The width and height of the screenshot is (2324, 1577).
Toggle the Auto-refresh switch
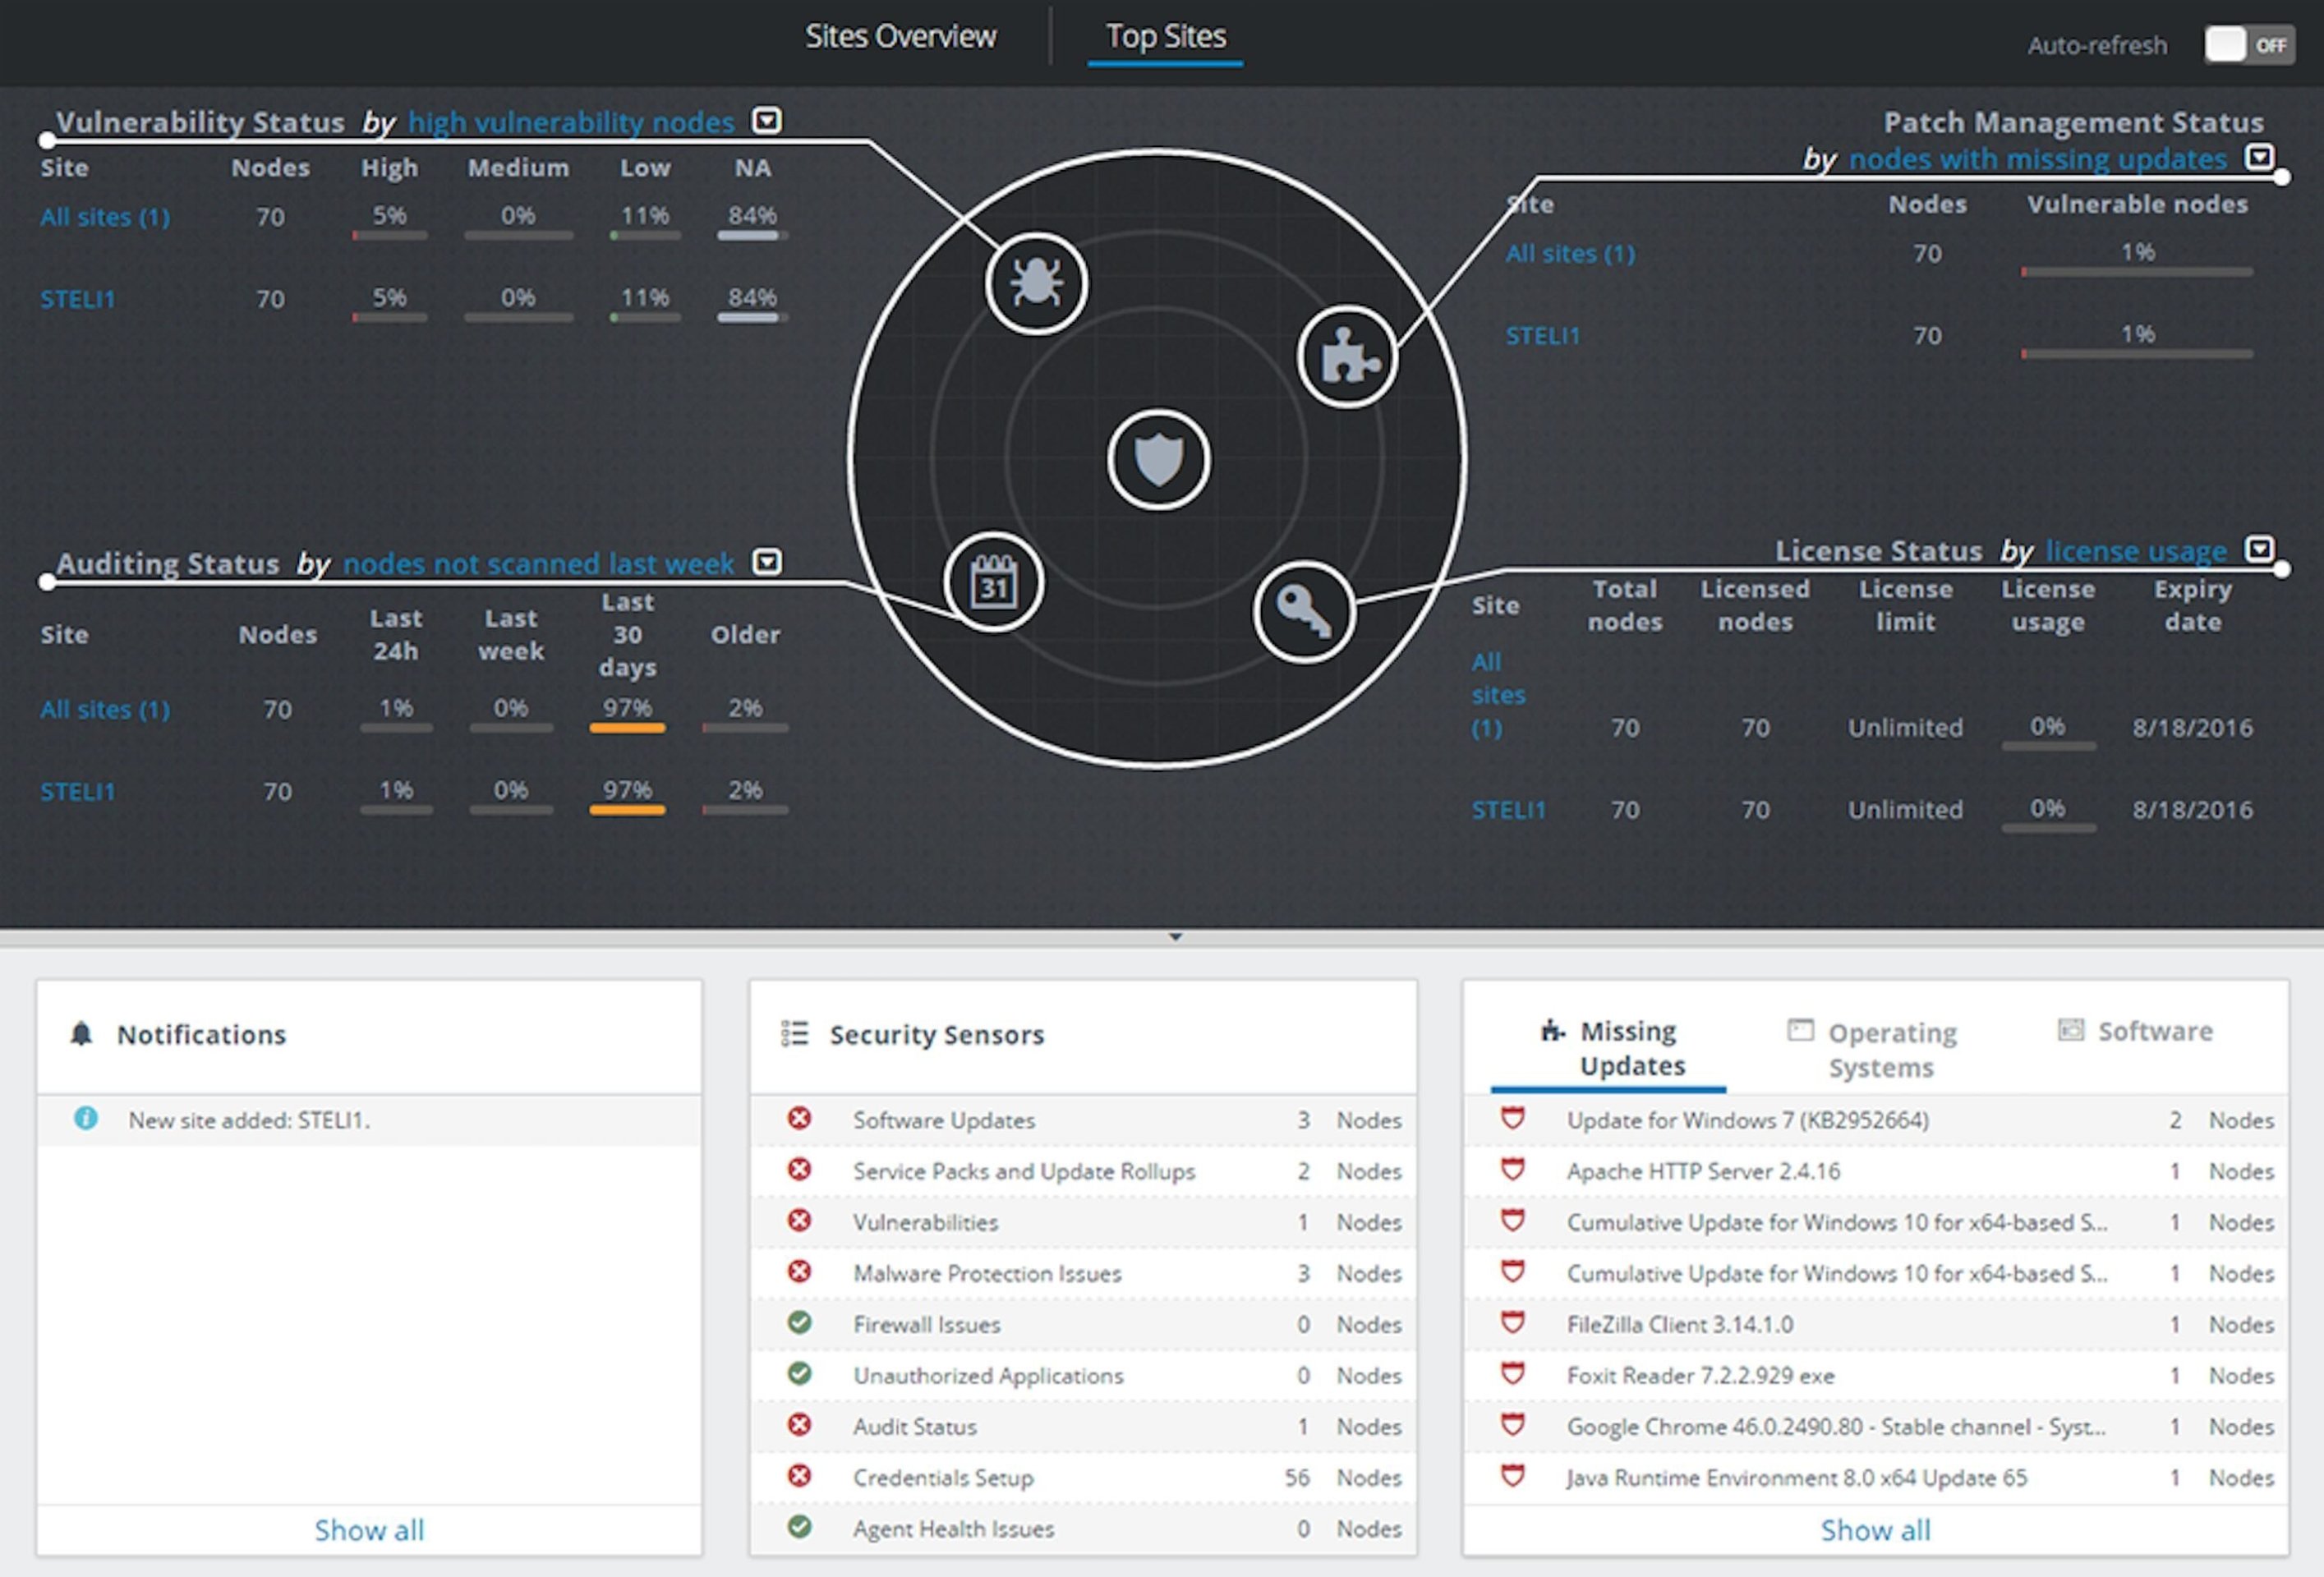click(x=2249, y=45)
